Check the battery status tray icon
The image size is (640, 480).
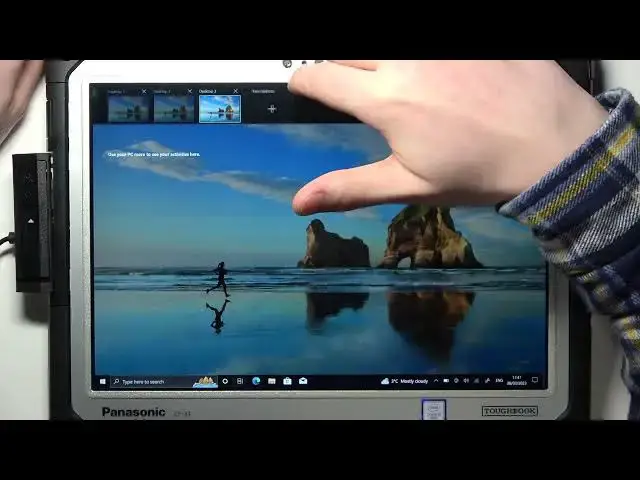pos(446,381)
